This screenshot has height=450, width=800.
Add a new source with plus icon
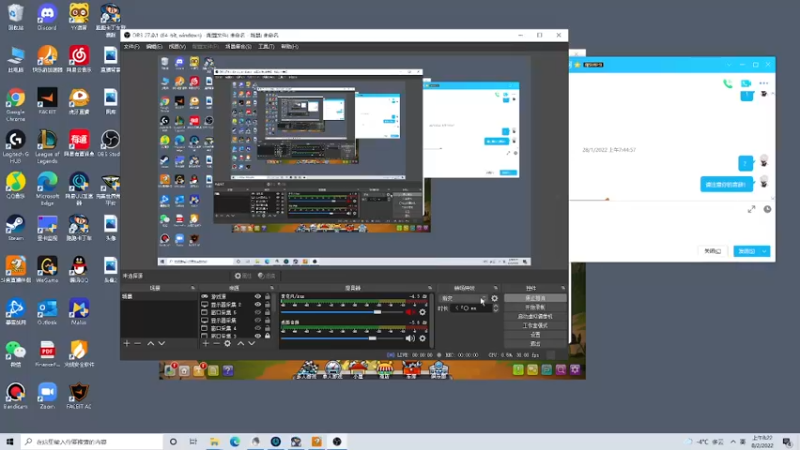(206, 343)
